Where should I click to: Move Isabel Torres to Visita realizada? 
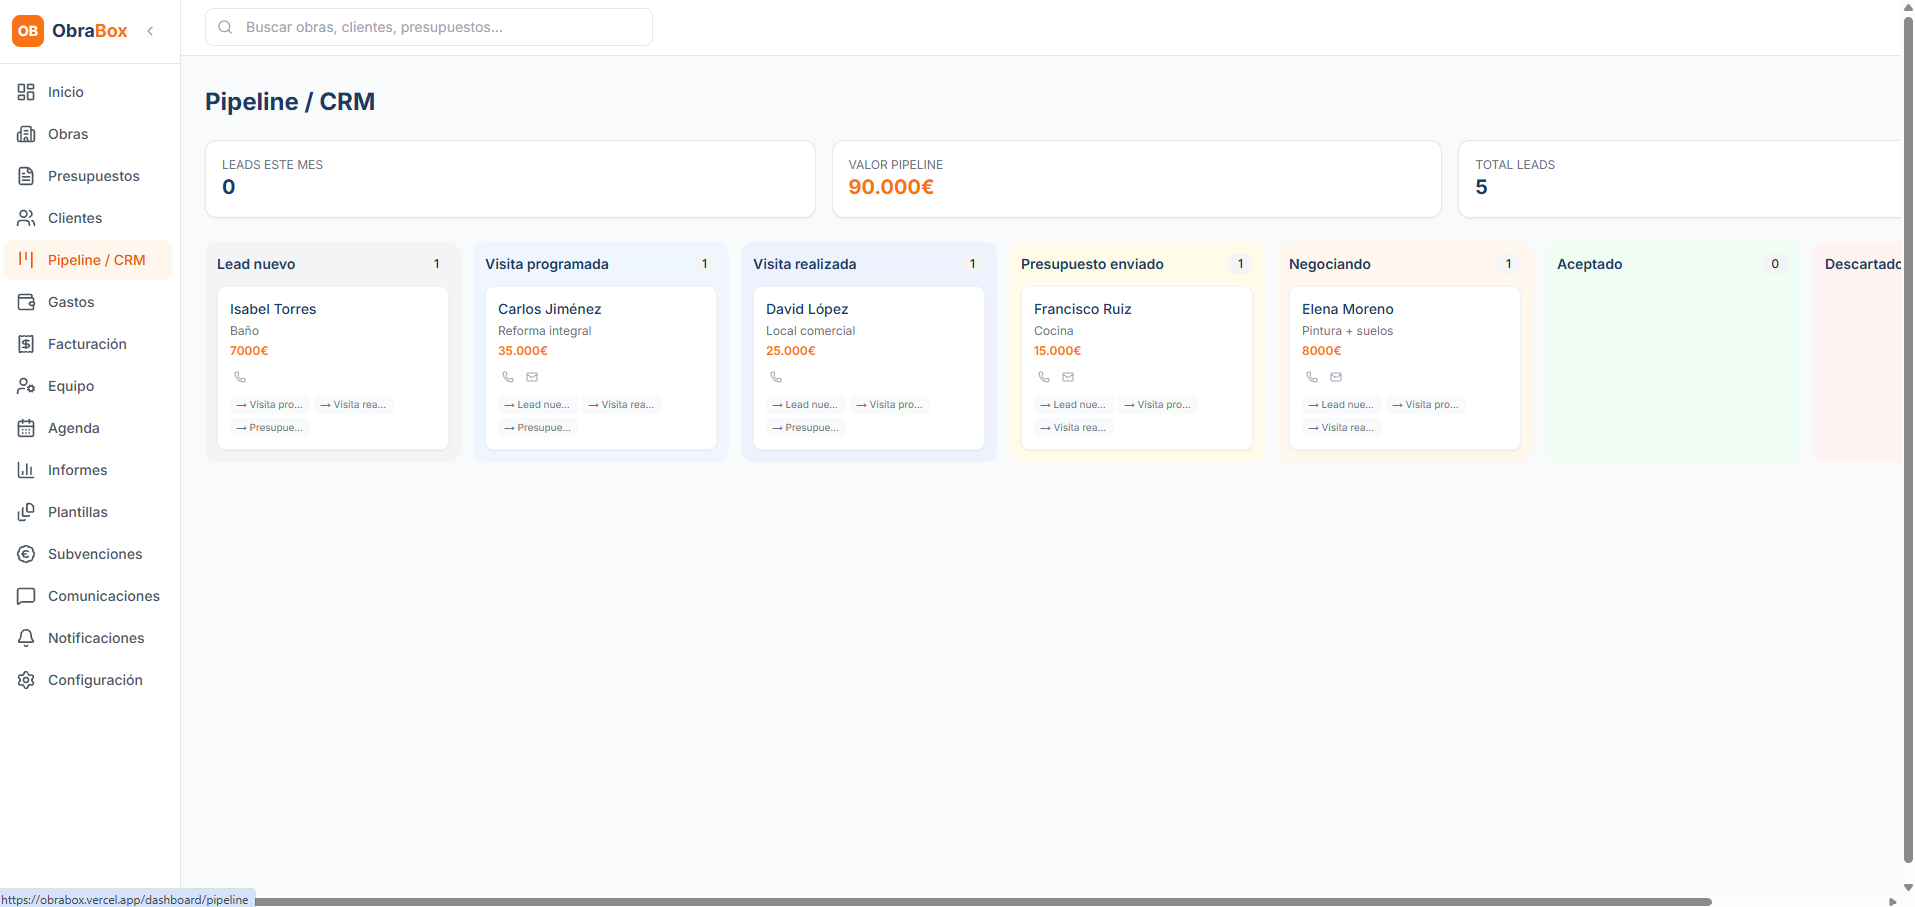coord(354,405)
